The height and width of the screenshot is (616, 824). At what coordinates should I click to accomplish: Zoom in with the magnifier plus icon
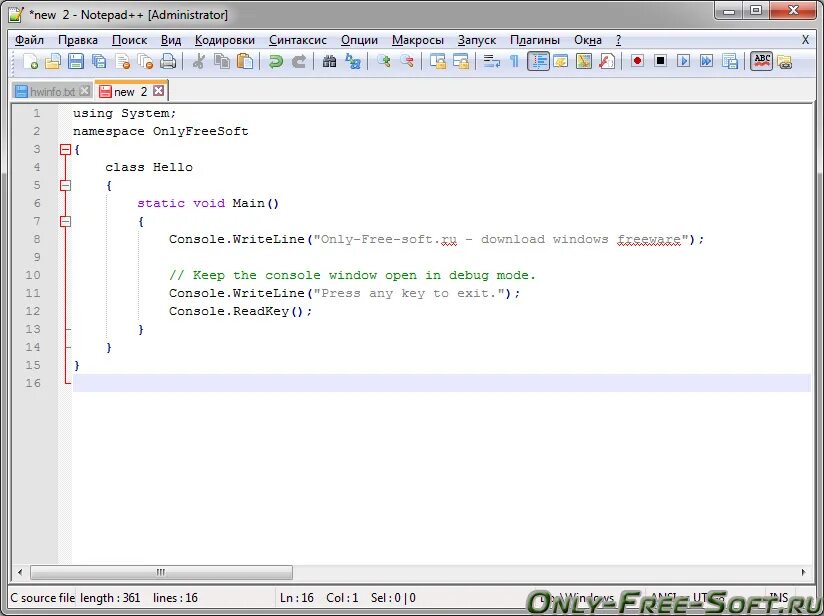pos(383,61)
